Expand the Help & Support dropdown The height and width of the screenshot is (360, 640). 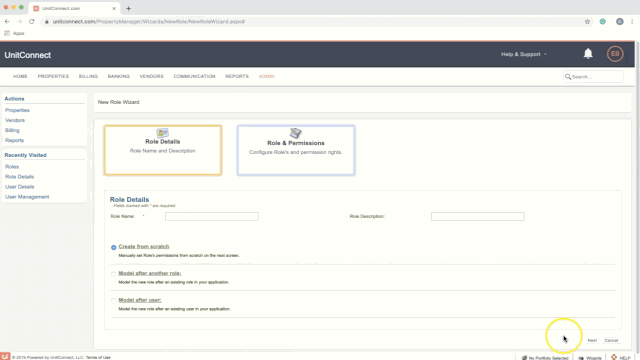524,54
